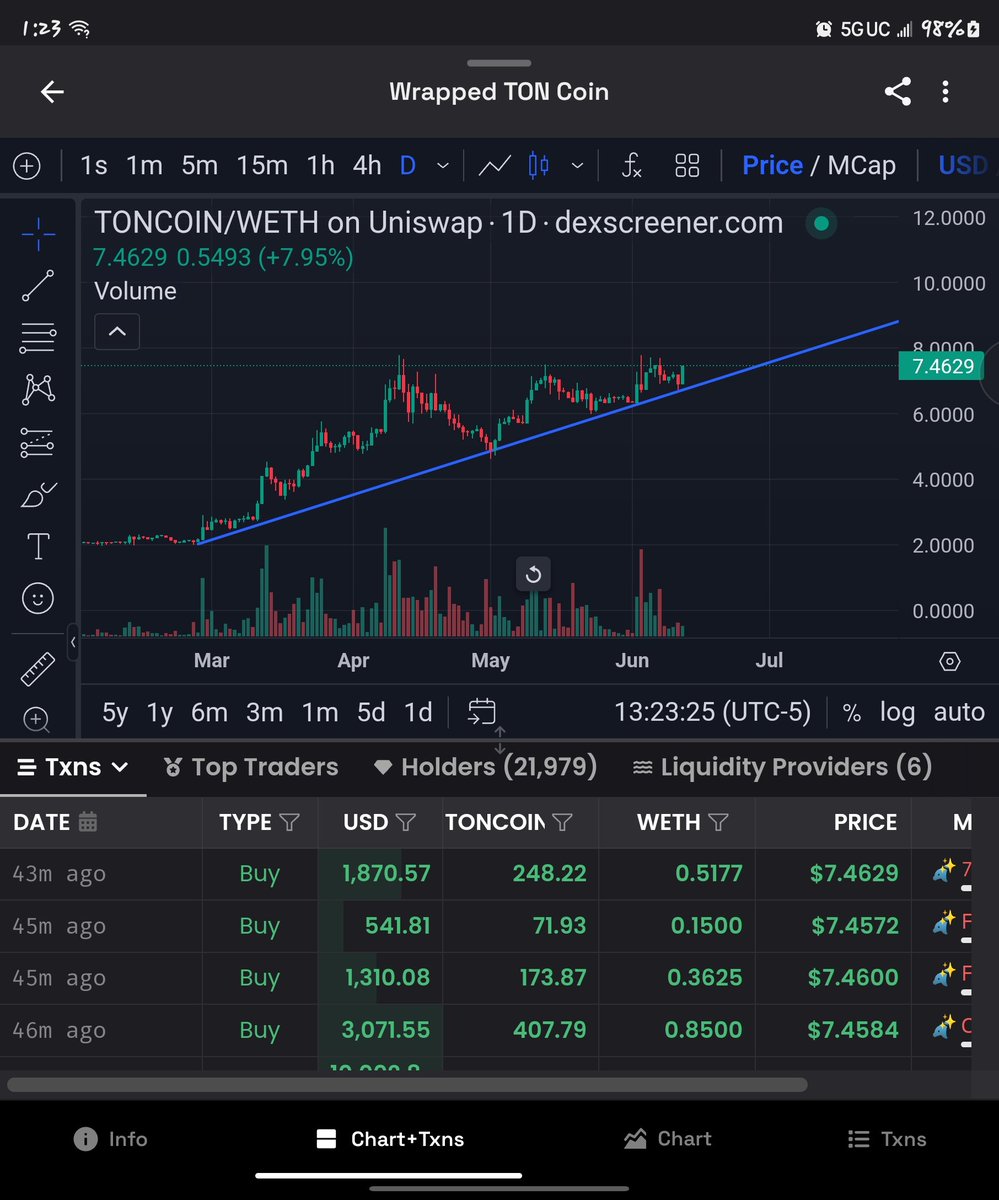The height and width of the screenshot is (1200, 999).
Task: Open multi-chart layout grid icon
Action: pyautogui.click(x=687, y=166)
